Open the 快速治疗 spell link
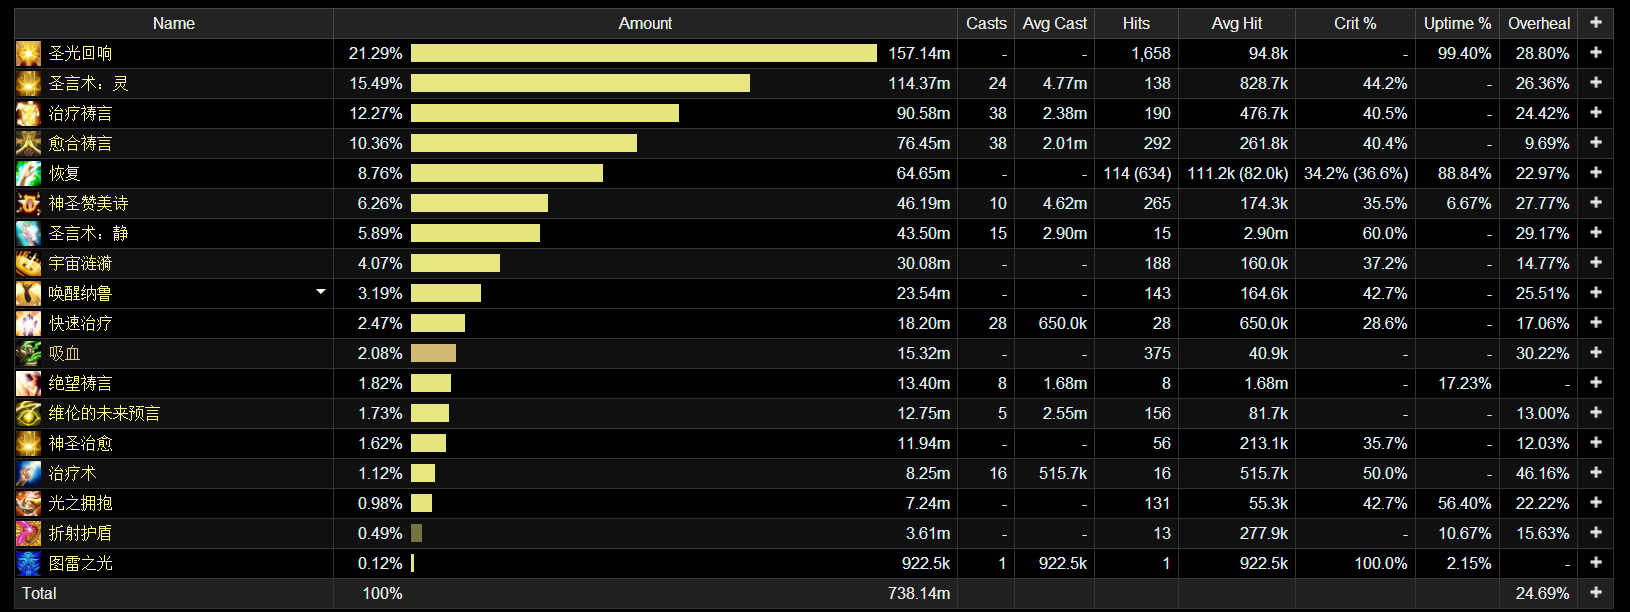Viewport: 1630px width, 612px height. [81, 324]
